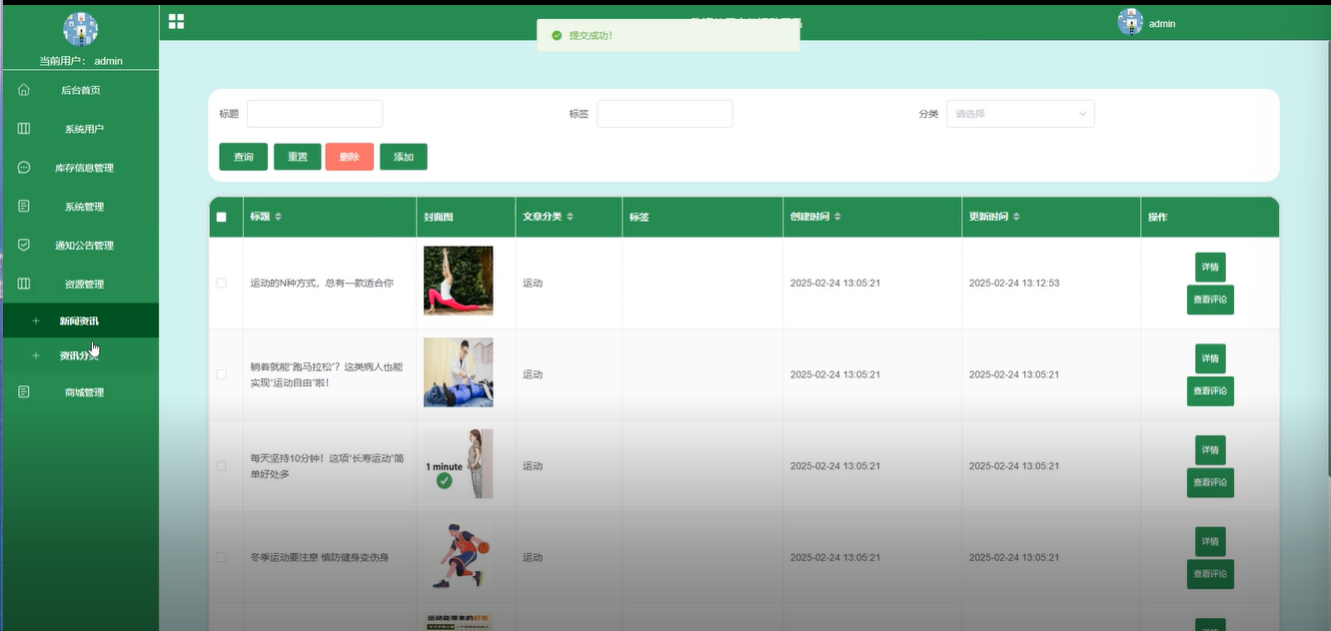The image size is (1331, 631).
Task: Click the plus icon beside 资讯分类
Action: (x=36, y=355)
